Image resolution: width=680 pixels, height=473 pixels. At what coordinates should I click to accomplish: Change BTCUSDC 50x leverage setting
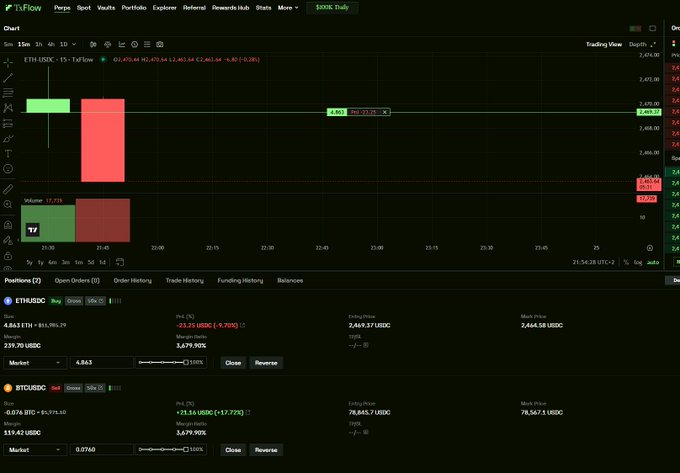tap(95, 388)
